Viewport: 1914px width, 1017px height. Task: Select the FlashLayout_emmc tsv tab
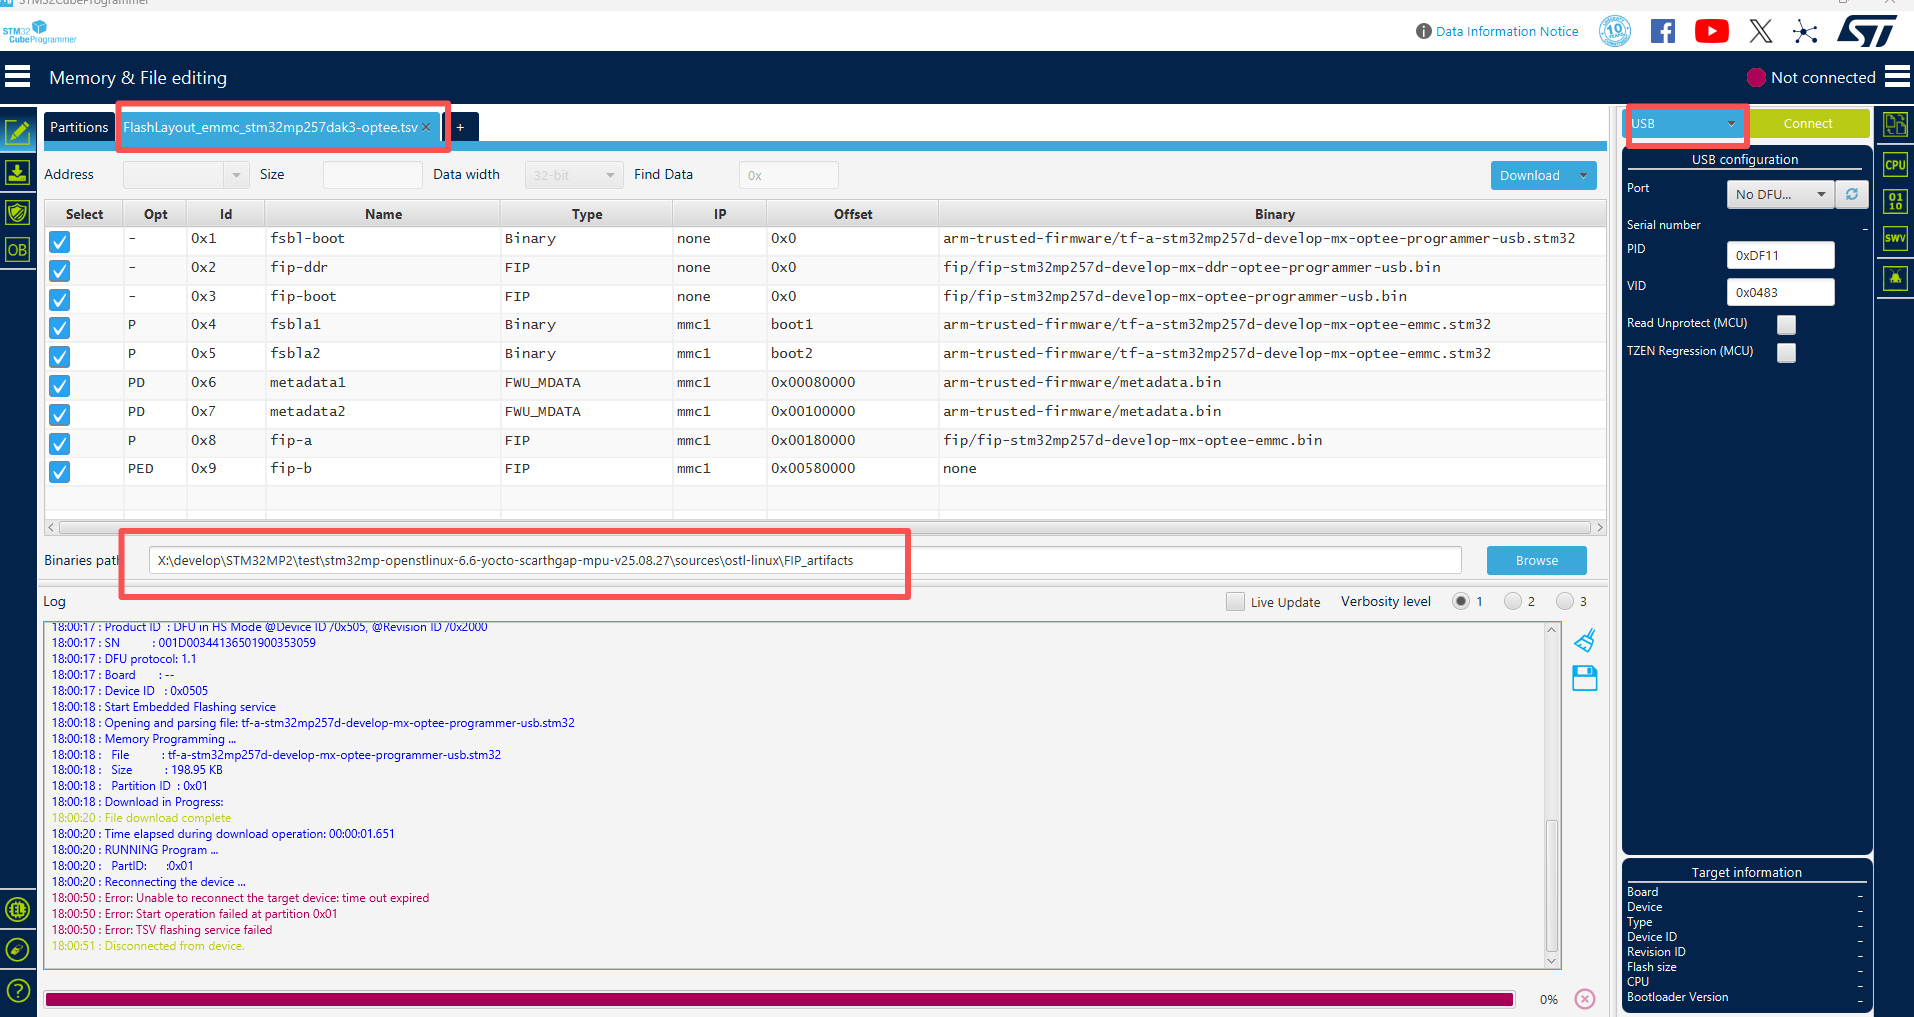270,127
